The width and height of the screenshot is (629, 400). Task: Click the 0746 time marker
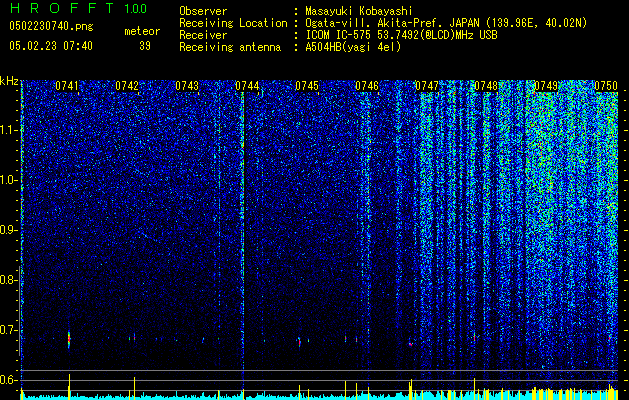coord(367,86)
